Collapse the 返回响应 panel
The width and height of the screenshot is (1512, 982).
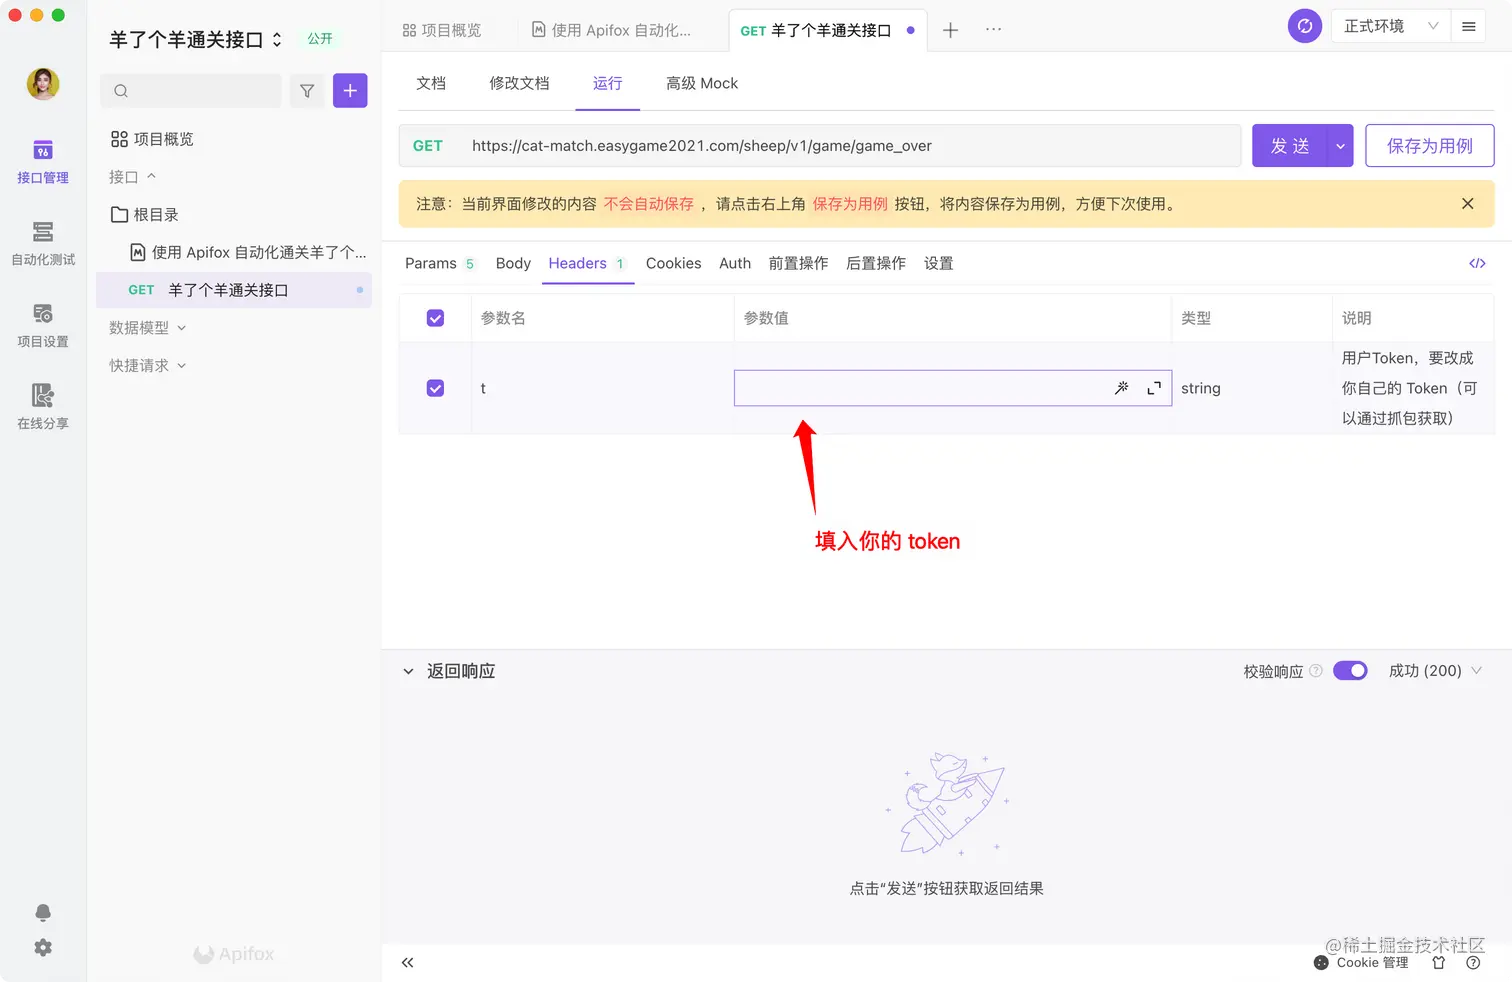408,672
